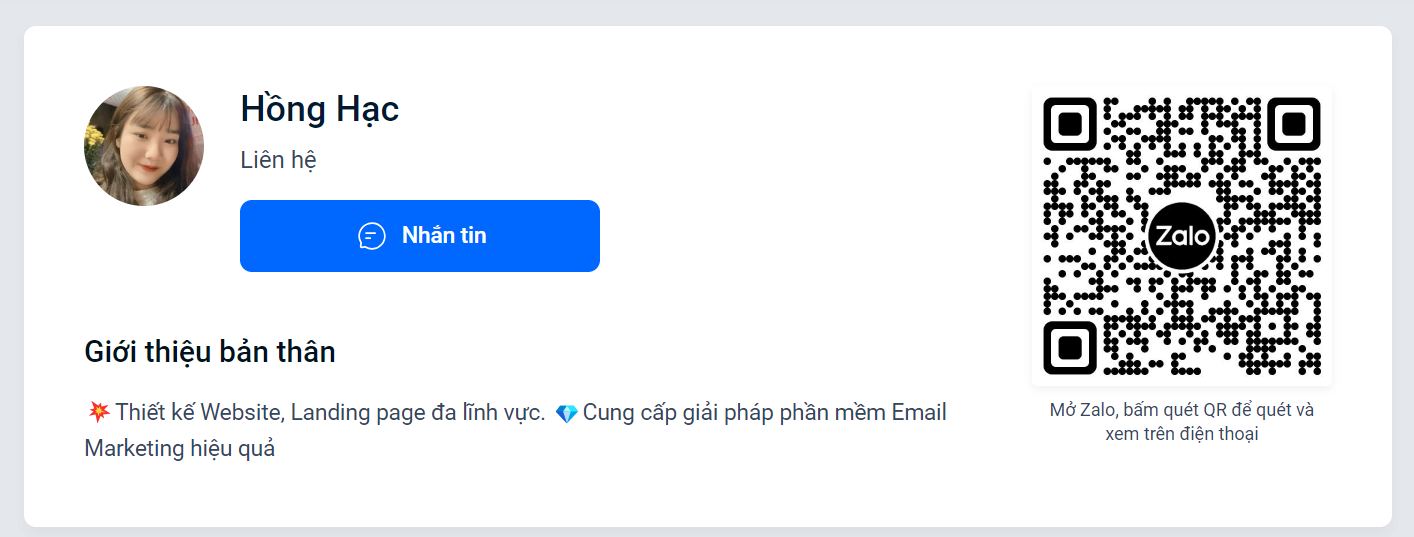Click the blue diamond emoji in the bio
1414x537 pixels.
tap(566, 413)
